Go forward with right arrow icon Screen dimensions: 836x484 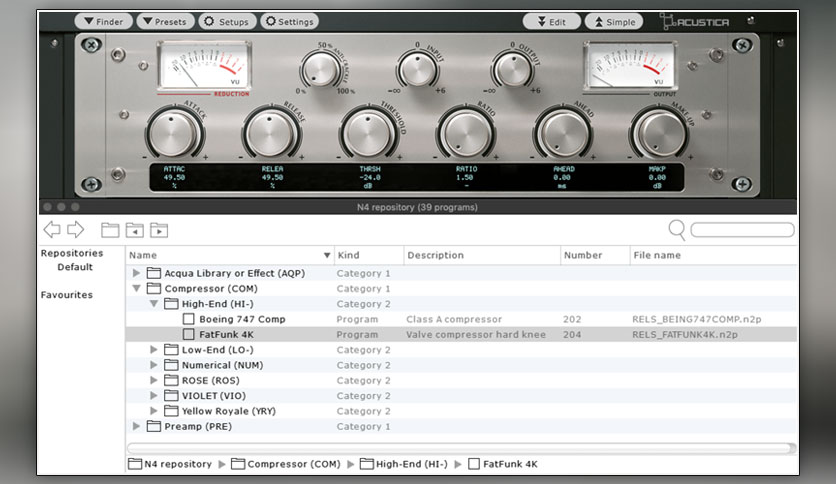tap(76, 230)
